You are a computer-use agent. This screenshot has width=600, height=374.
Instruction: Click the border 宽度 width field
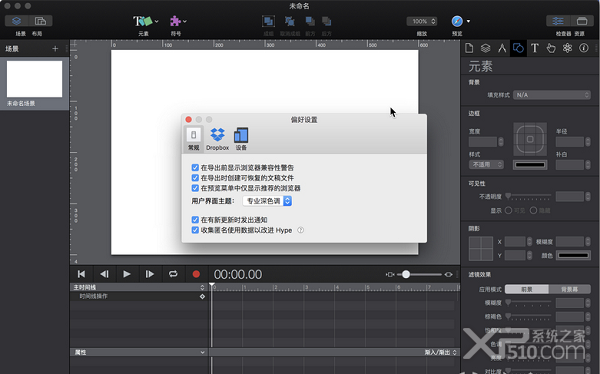pos(483,142)
